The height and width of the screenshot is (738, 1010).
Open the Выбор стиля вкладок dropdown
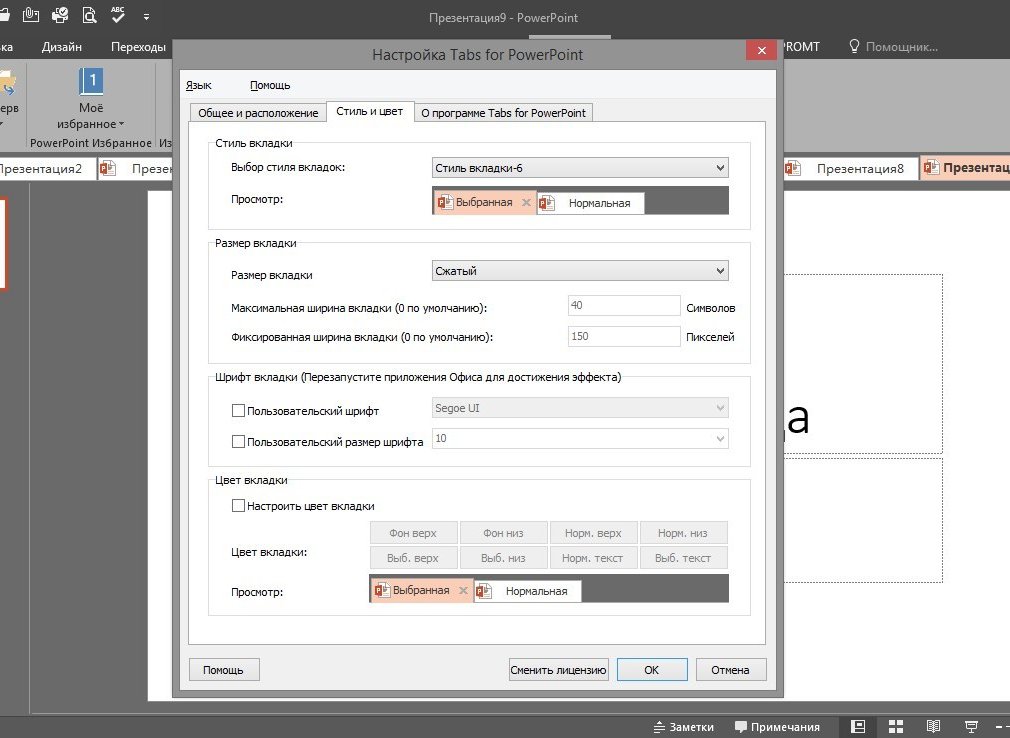[580, 168]
